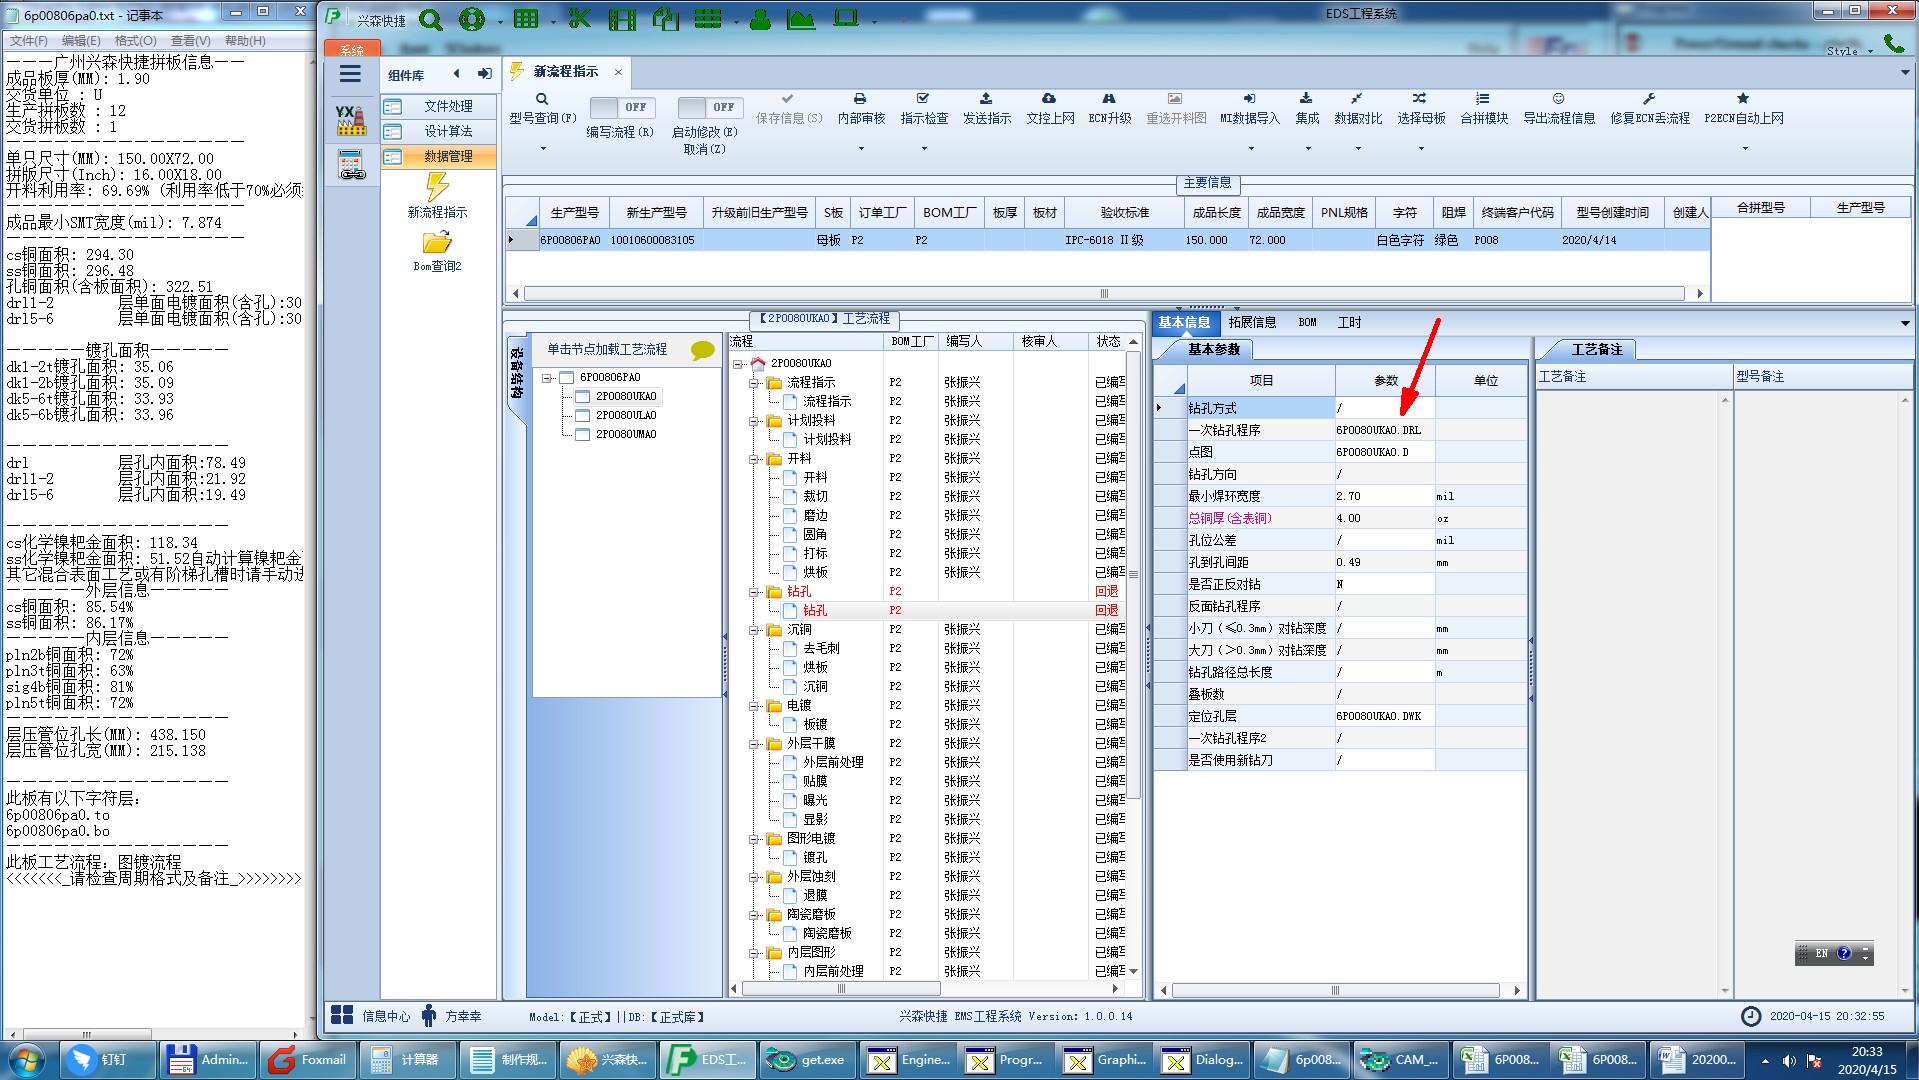Collapse the 钻孔 folder in process tree
This screenshot has width=1919, height=1080.
[x=754, y=592]
